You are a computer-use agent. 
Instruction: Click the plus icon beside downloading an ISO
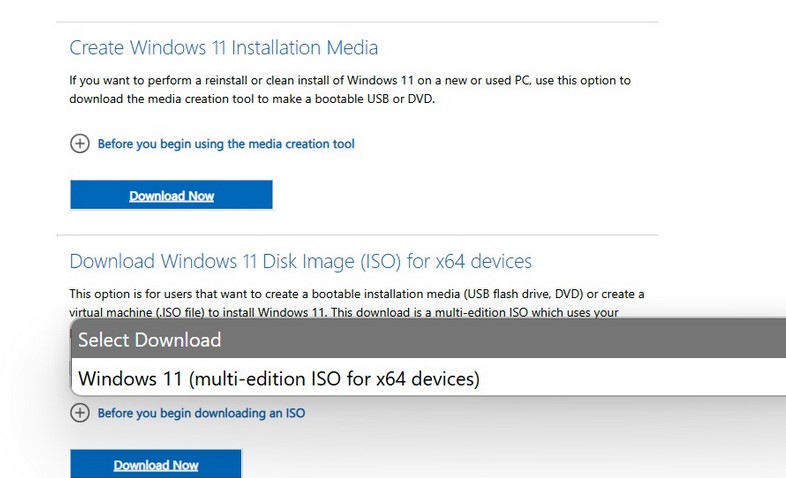[x=80, y=413]
